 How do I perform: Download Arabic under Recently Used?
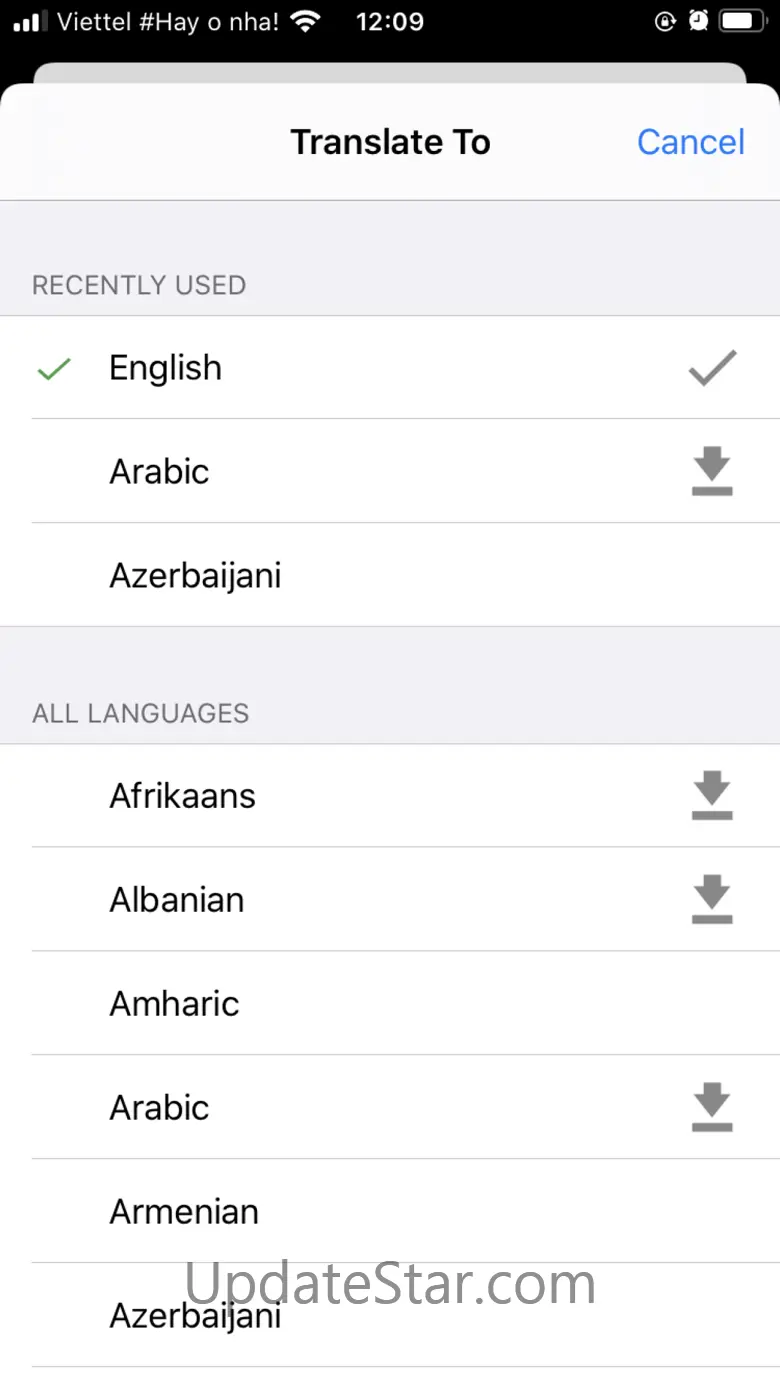[712, 472]
